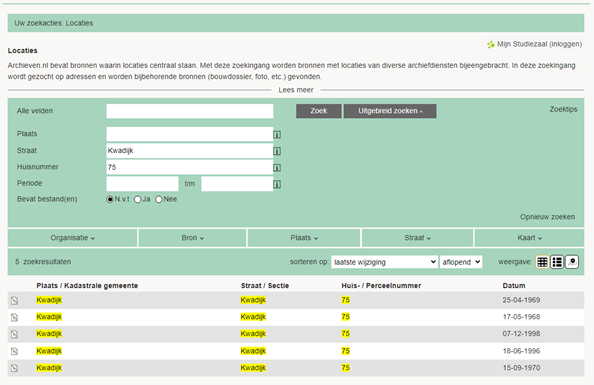The height and width of the screenshot is (385, 594).
Task: Select date 25-04-1969
Action: [x=521, y=300]
